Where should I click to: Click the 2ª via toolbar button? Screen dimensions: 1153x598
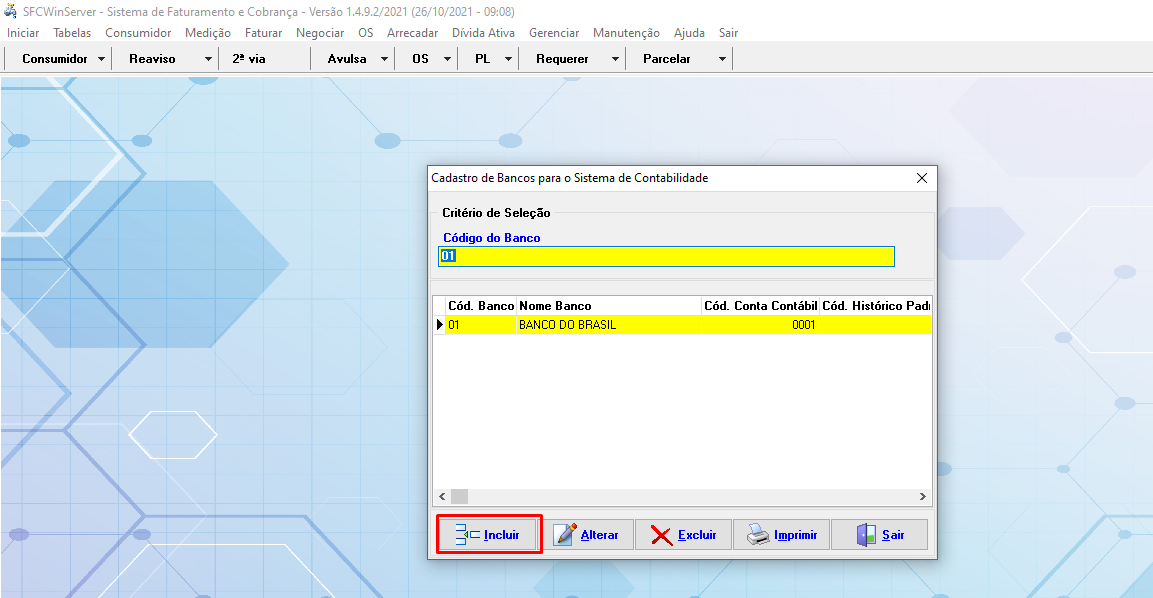(x=249, y=59)
